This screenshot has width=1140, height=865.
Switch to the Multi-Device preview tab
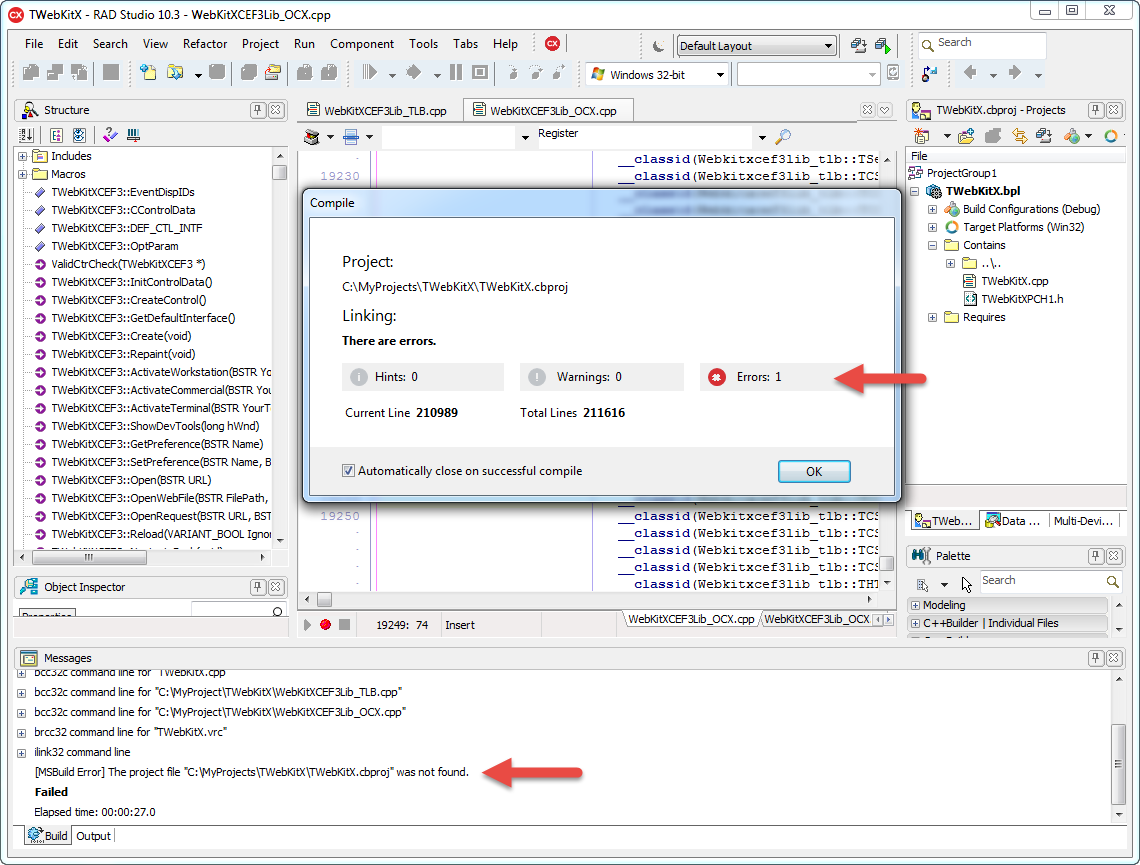pos(1083,520)
